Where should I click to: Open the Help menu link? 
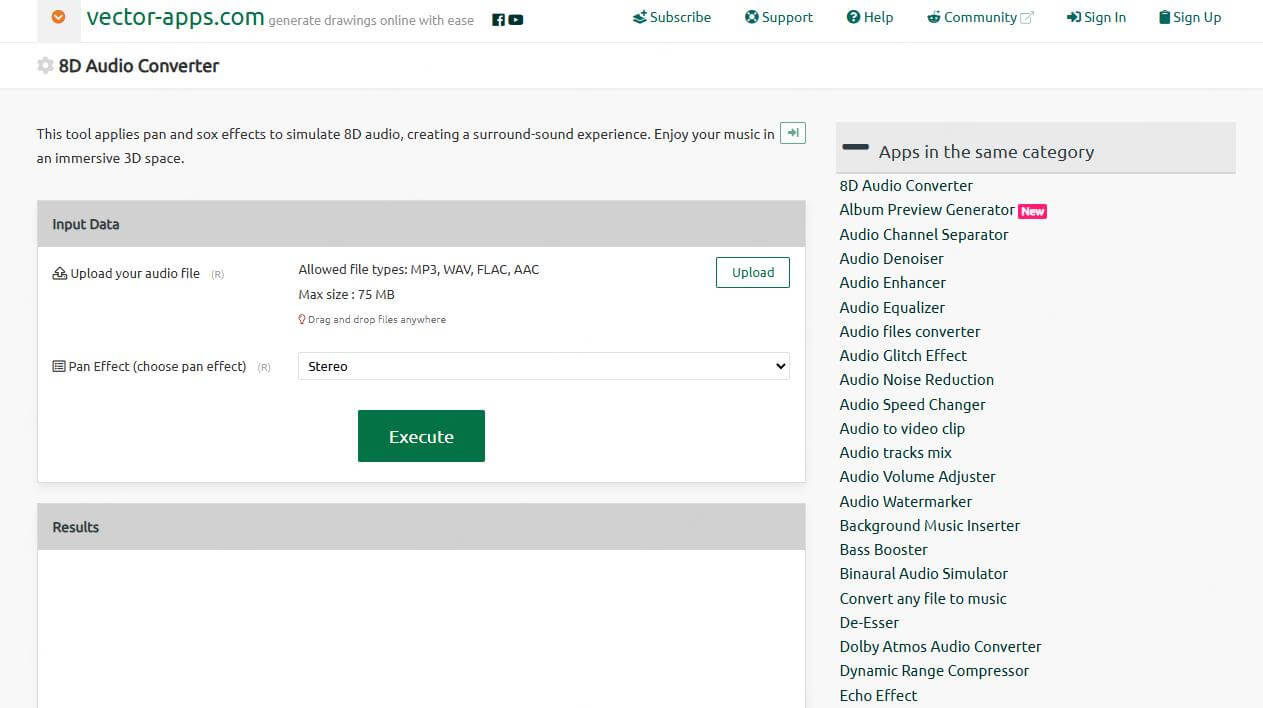click(x=870, y=17)
